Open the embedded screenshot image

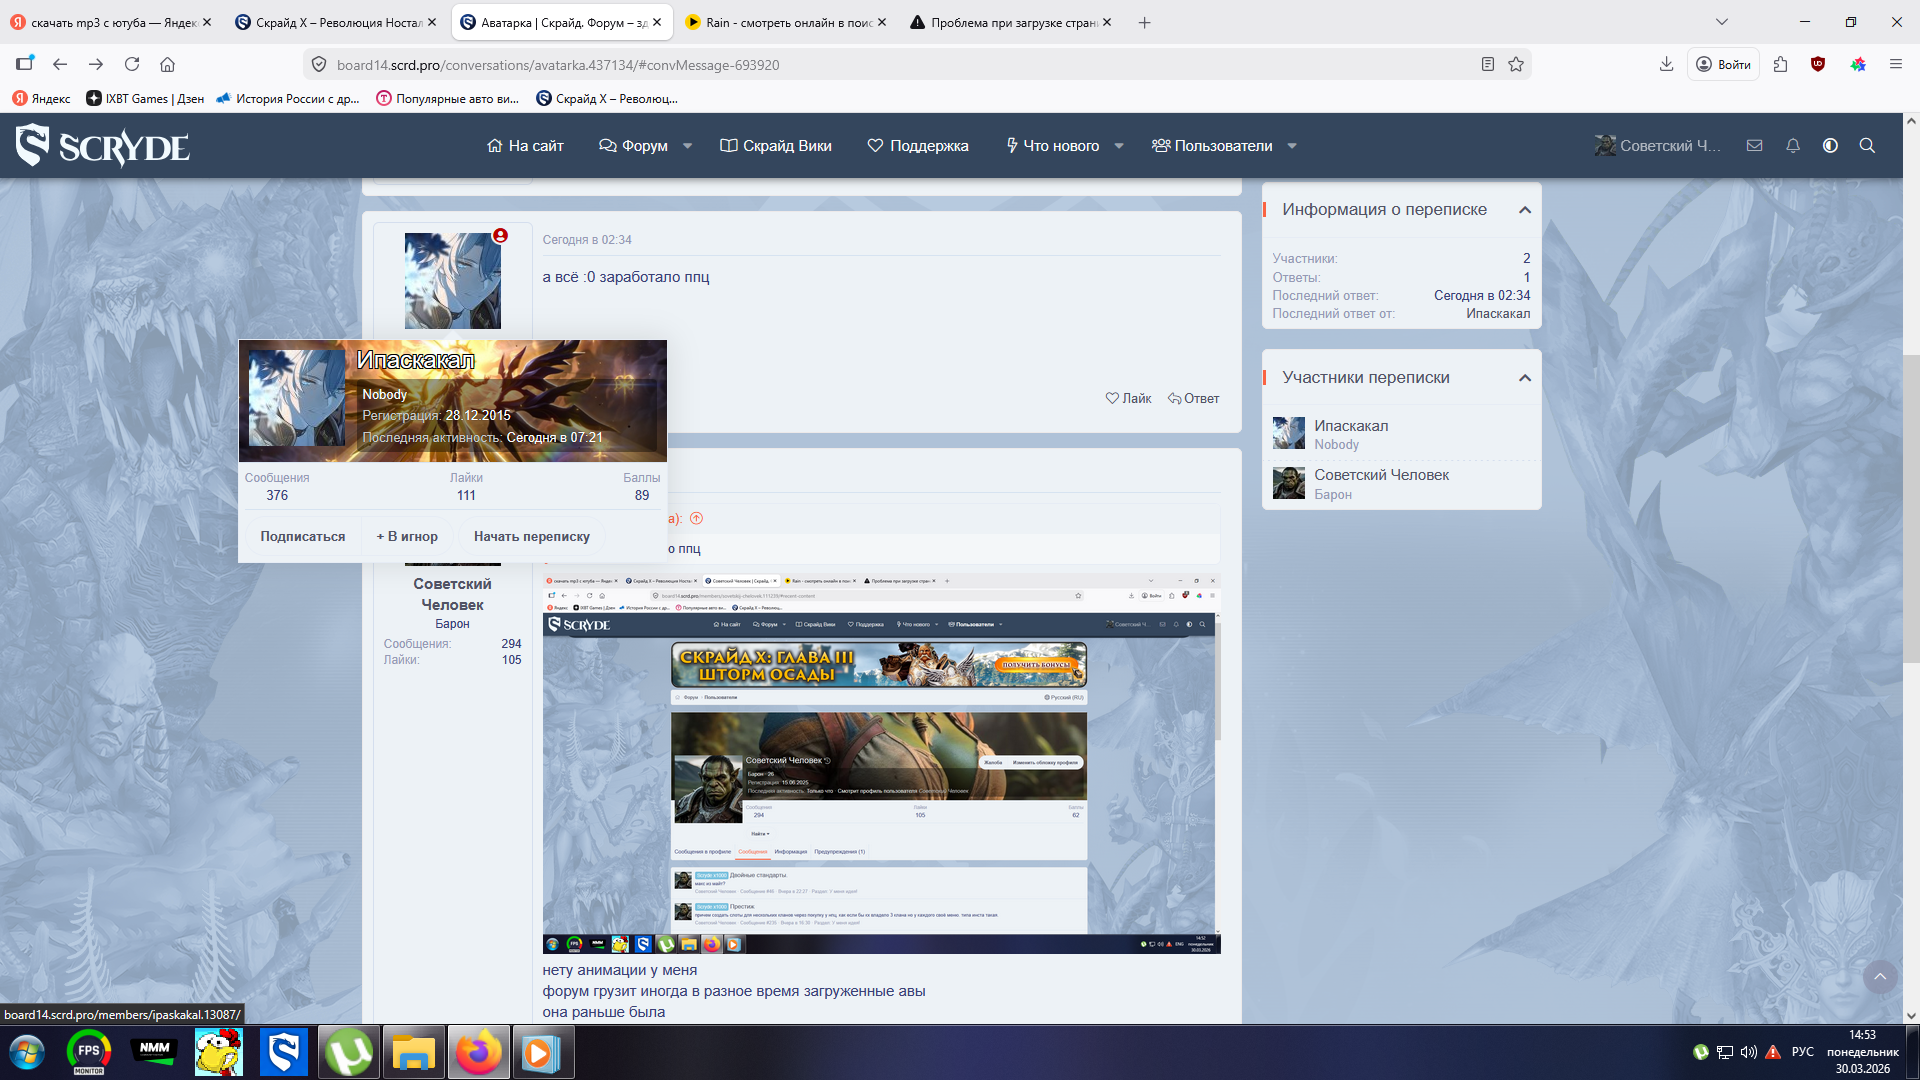(881, 765)
